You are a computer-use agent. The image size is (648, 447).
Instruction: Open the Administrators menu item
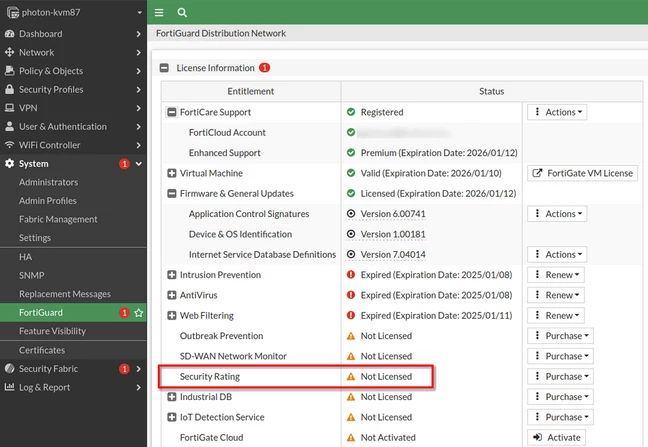point(48,182)
